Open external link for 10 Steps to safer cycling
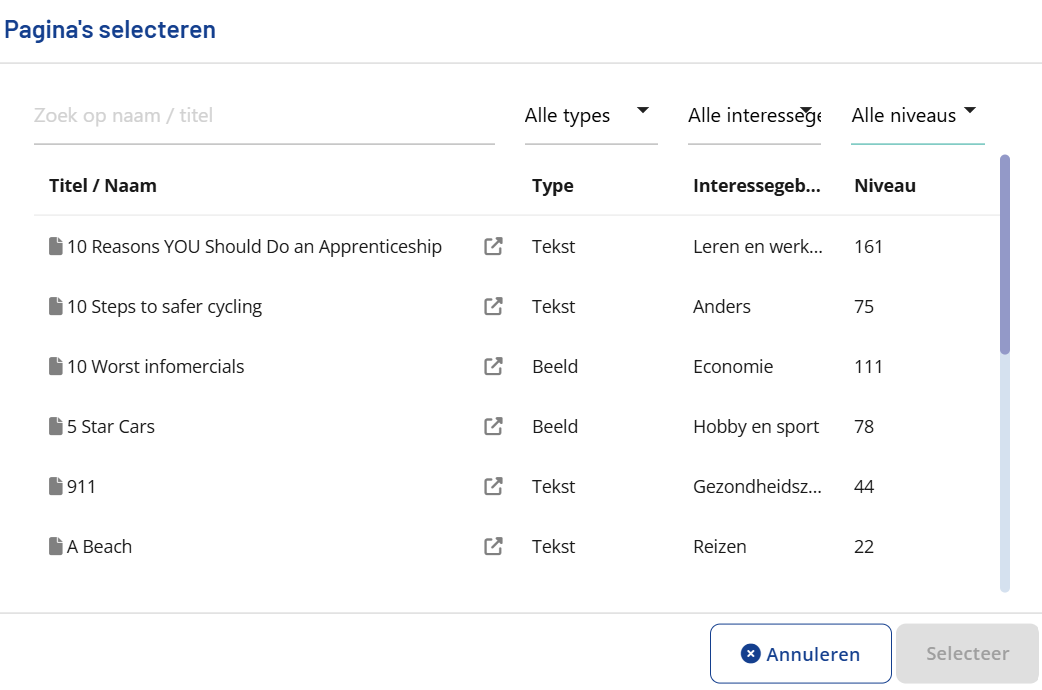The image size is (1042, 690). 493,307
